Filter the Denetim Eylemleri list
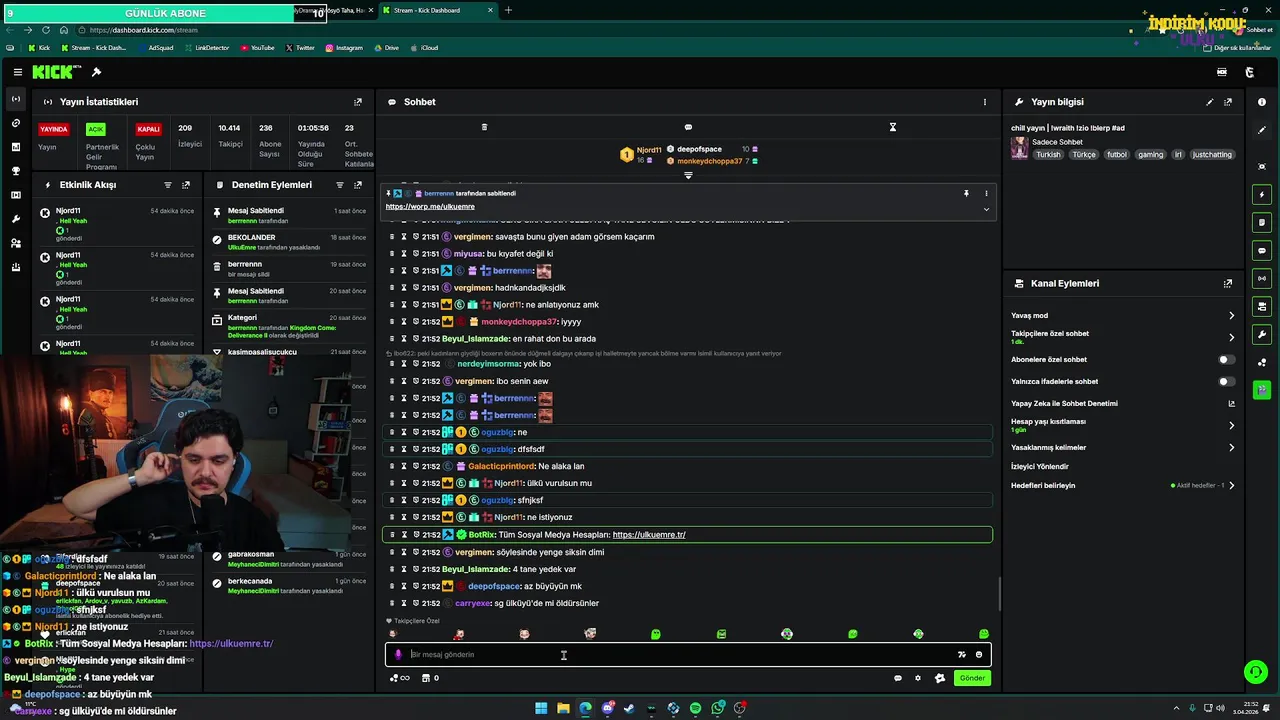Image resolution: width=1280 pixels, height=720 pixels. click(340, 185)
